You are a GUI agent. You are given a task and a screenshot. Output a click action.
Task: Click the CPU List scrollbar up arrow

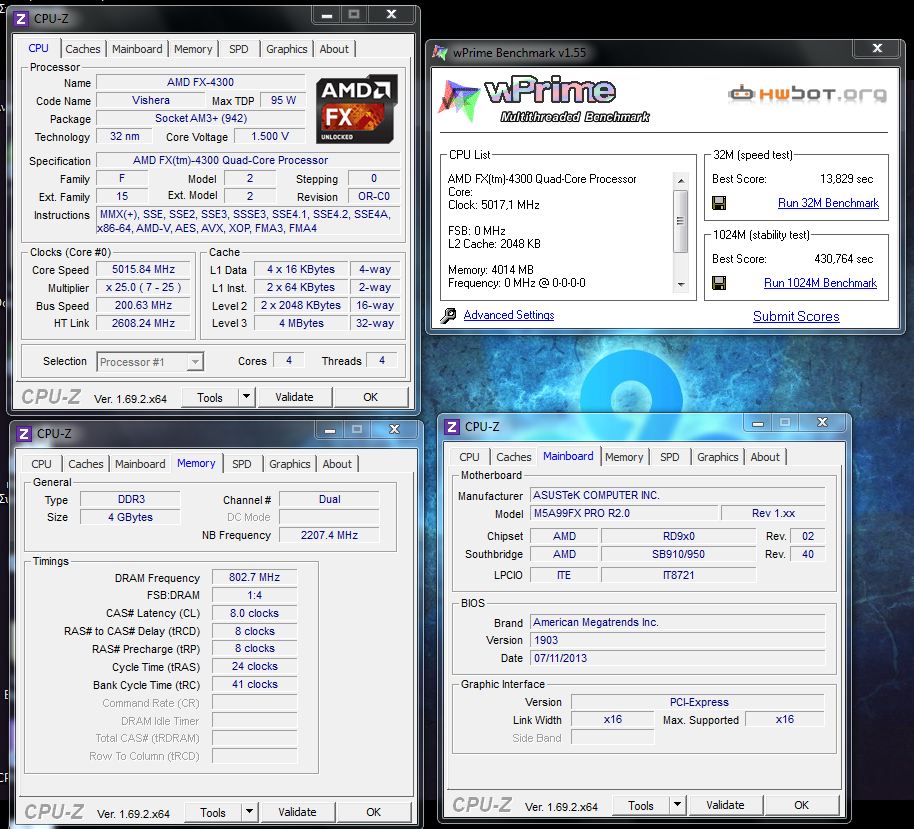point(680,181)
